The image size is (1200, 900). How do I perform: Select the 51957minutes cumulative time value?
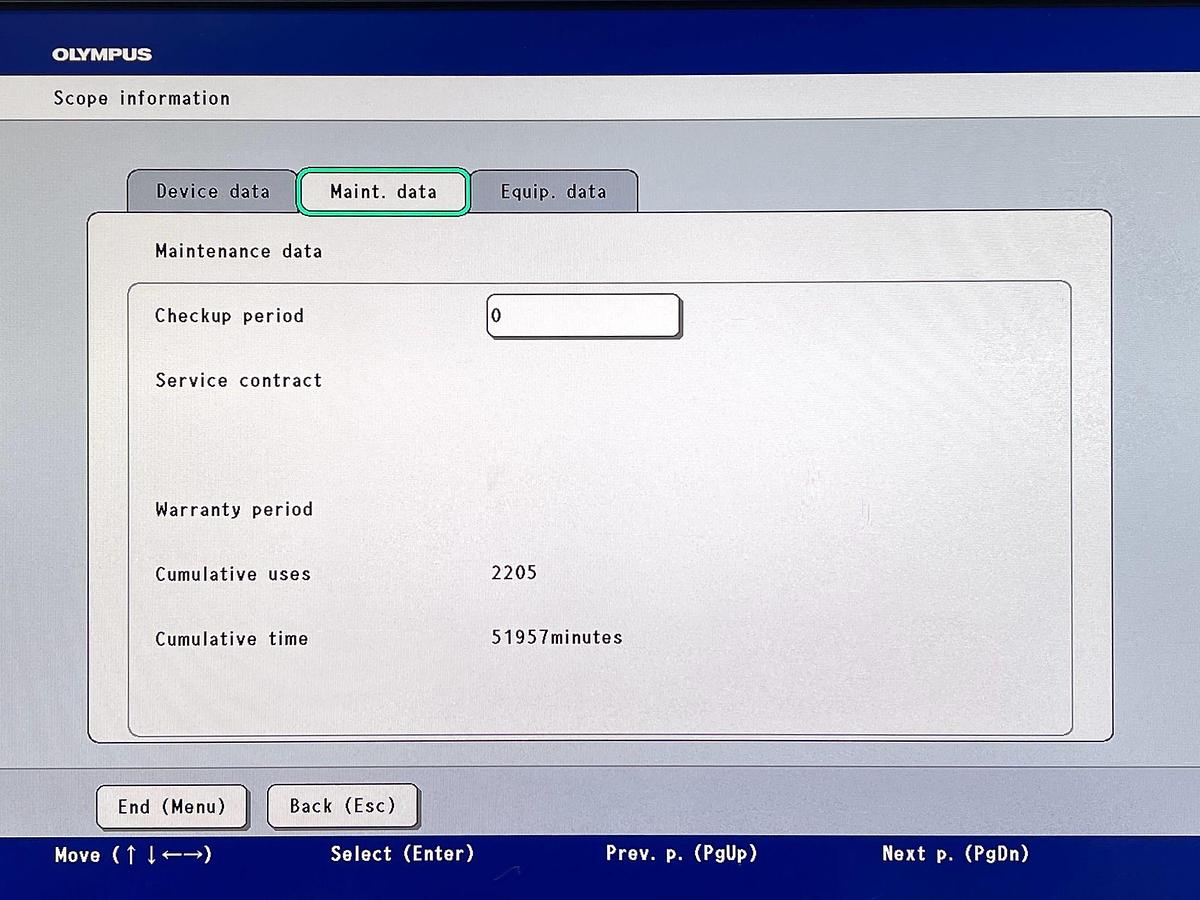pyautogui.click(x=556, y=637)
